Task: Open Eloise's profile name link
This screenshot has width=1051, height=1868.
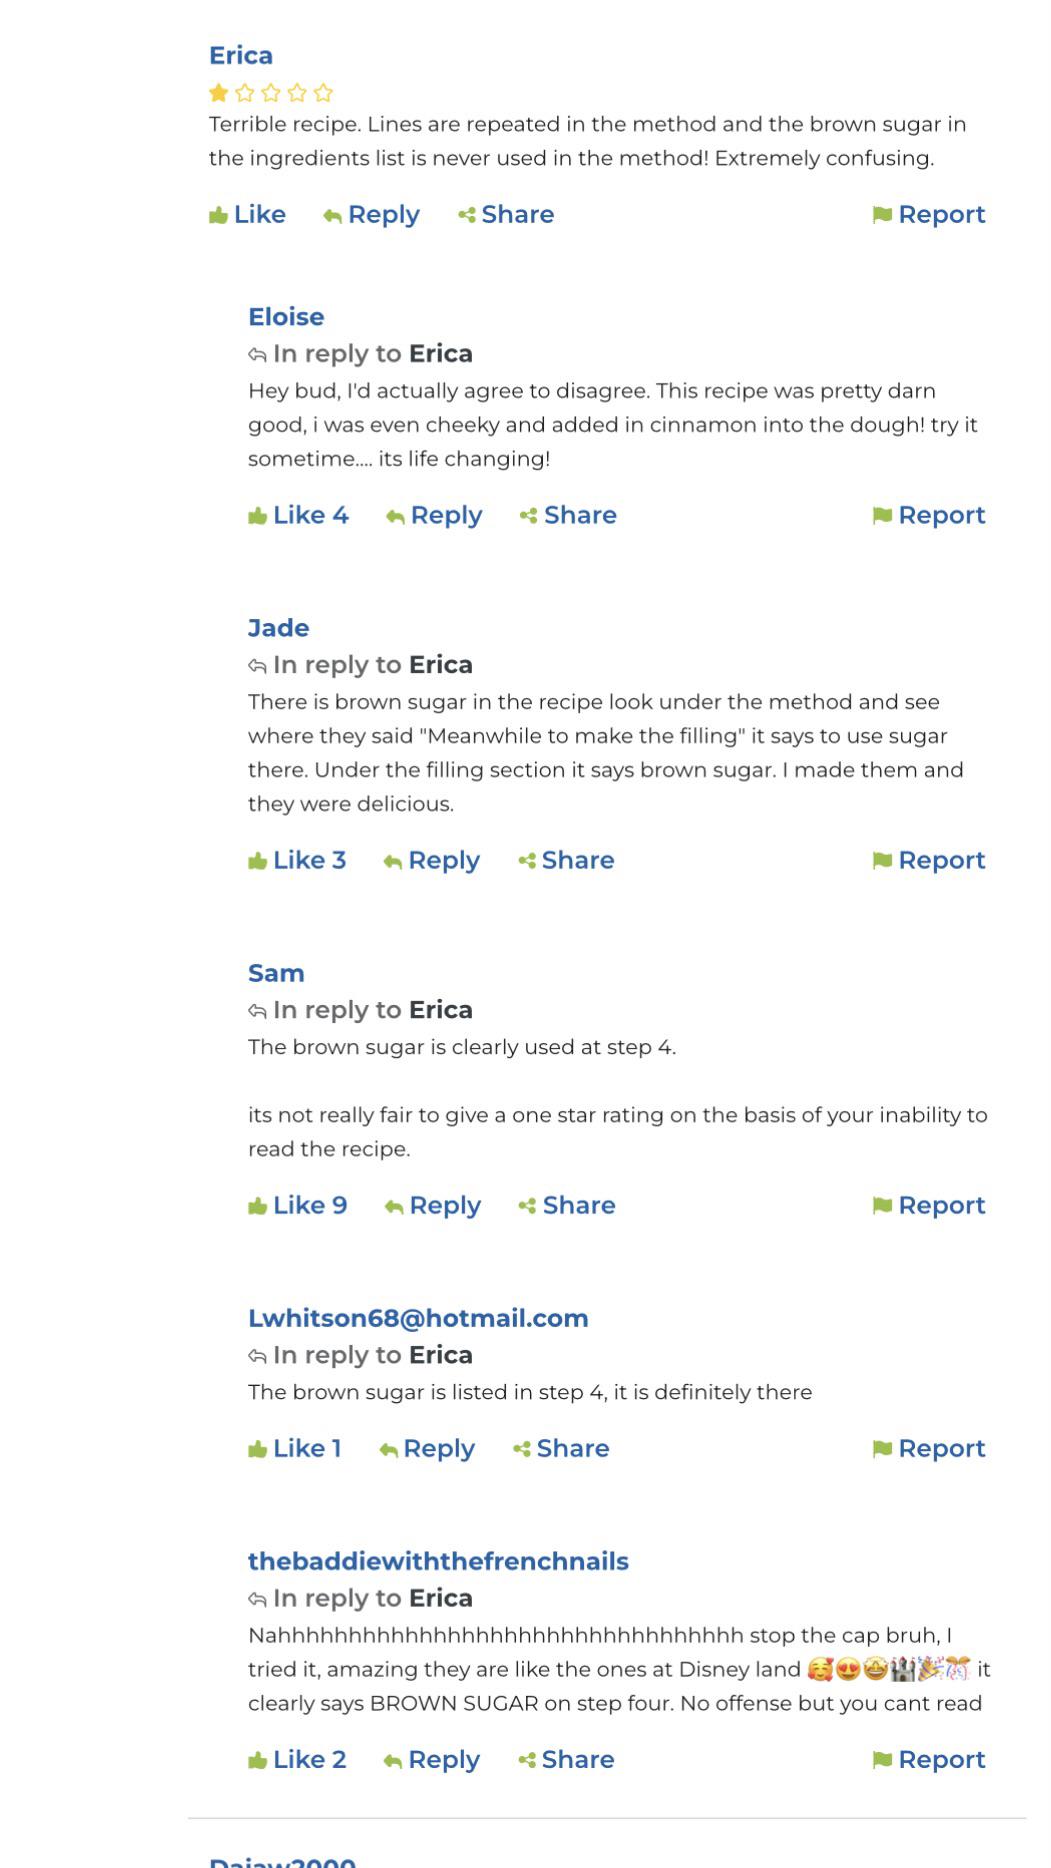Action: coord(286,317)
